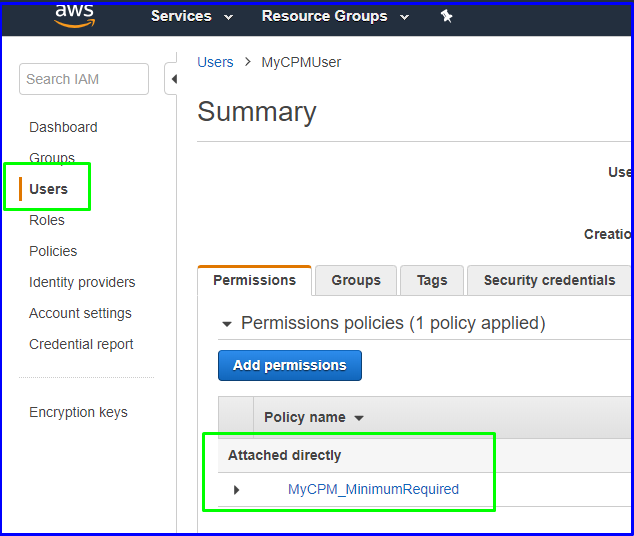Screen dimensions: 634x536
Task: Open the Security credentials tab
Action: pos(549,281)
